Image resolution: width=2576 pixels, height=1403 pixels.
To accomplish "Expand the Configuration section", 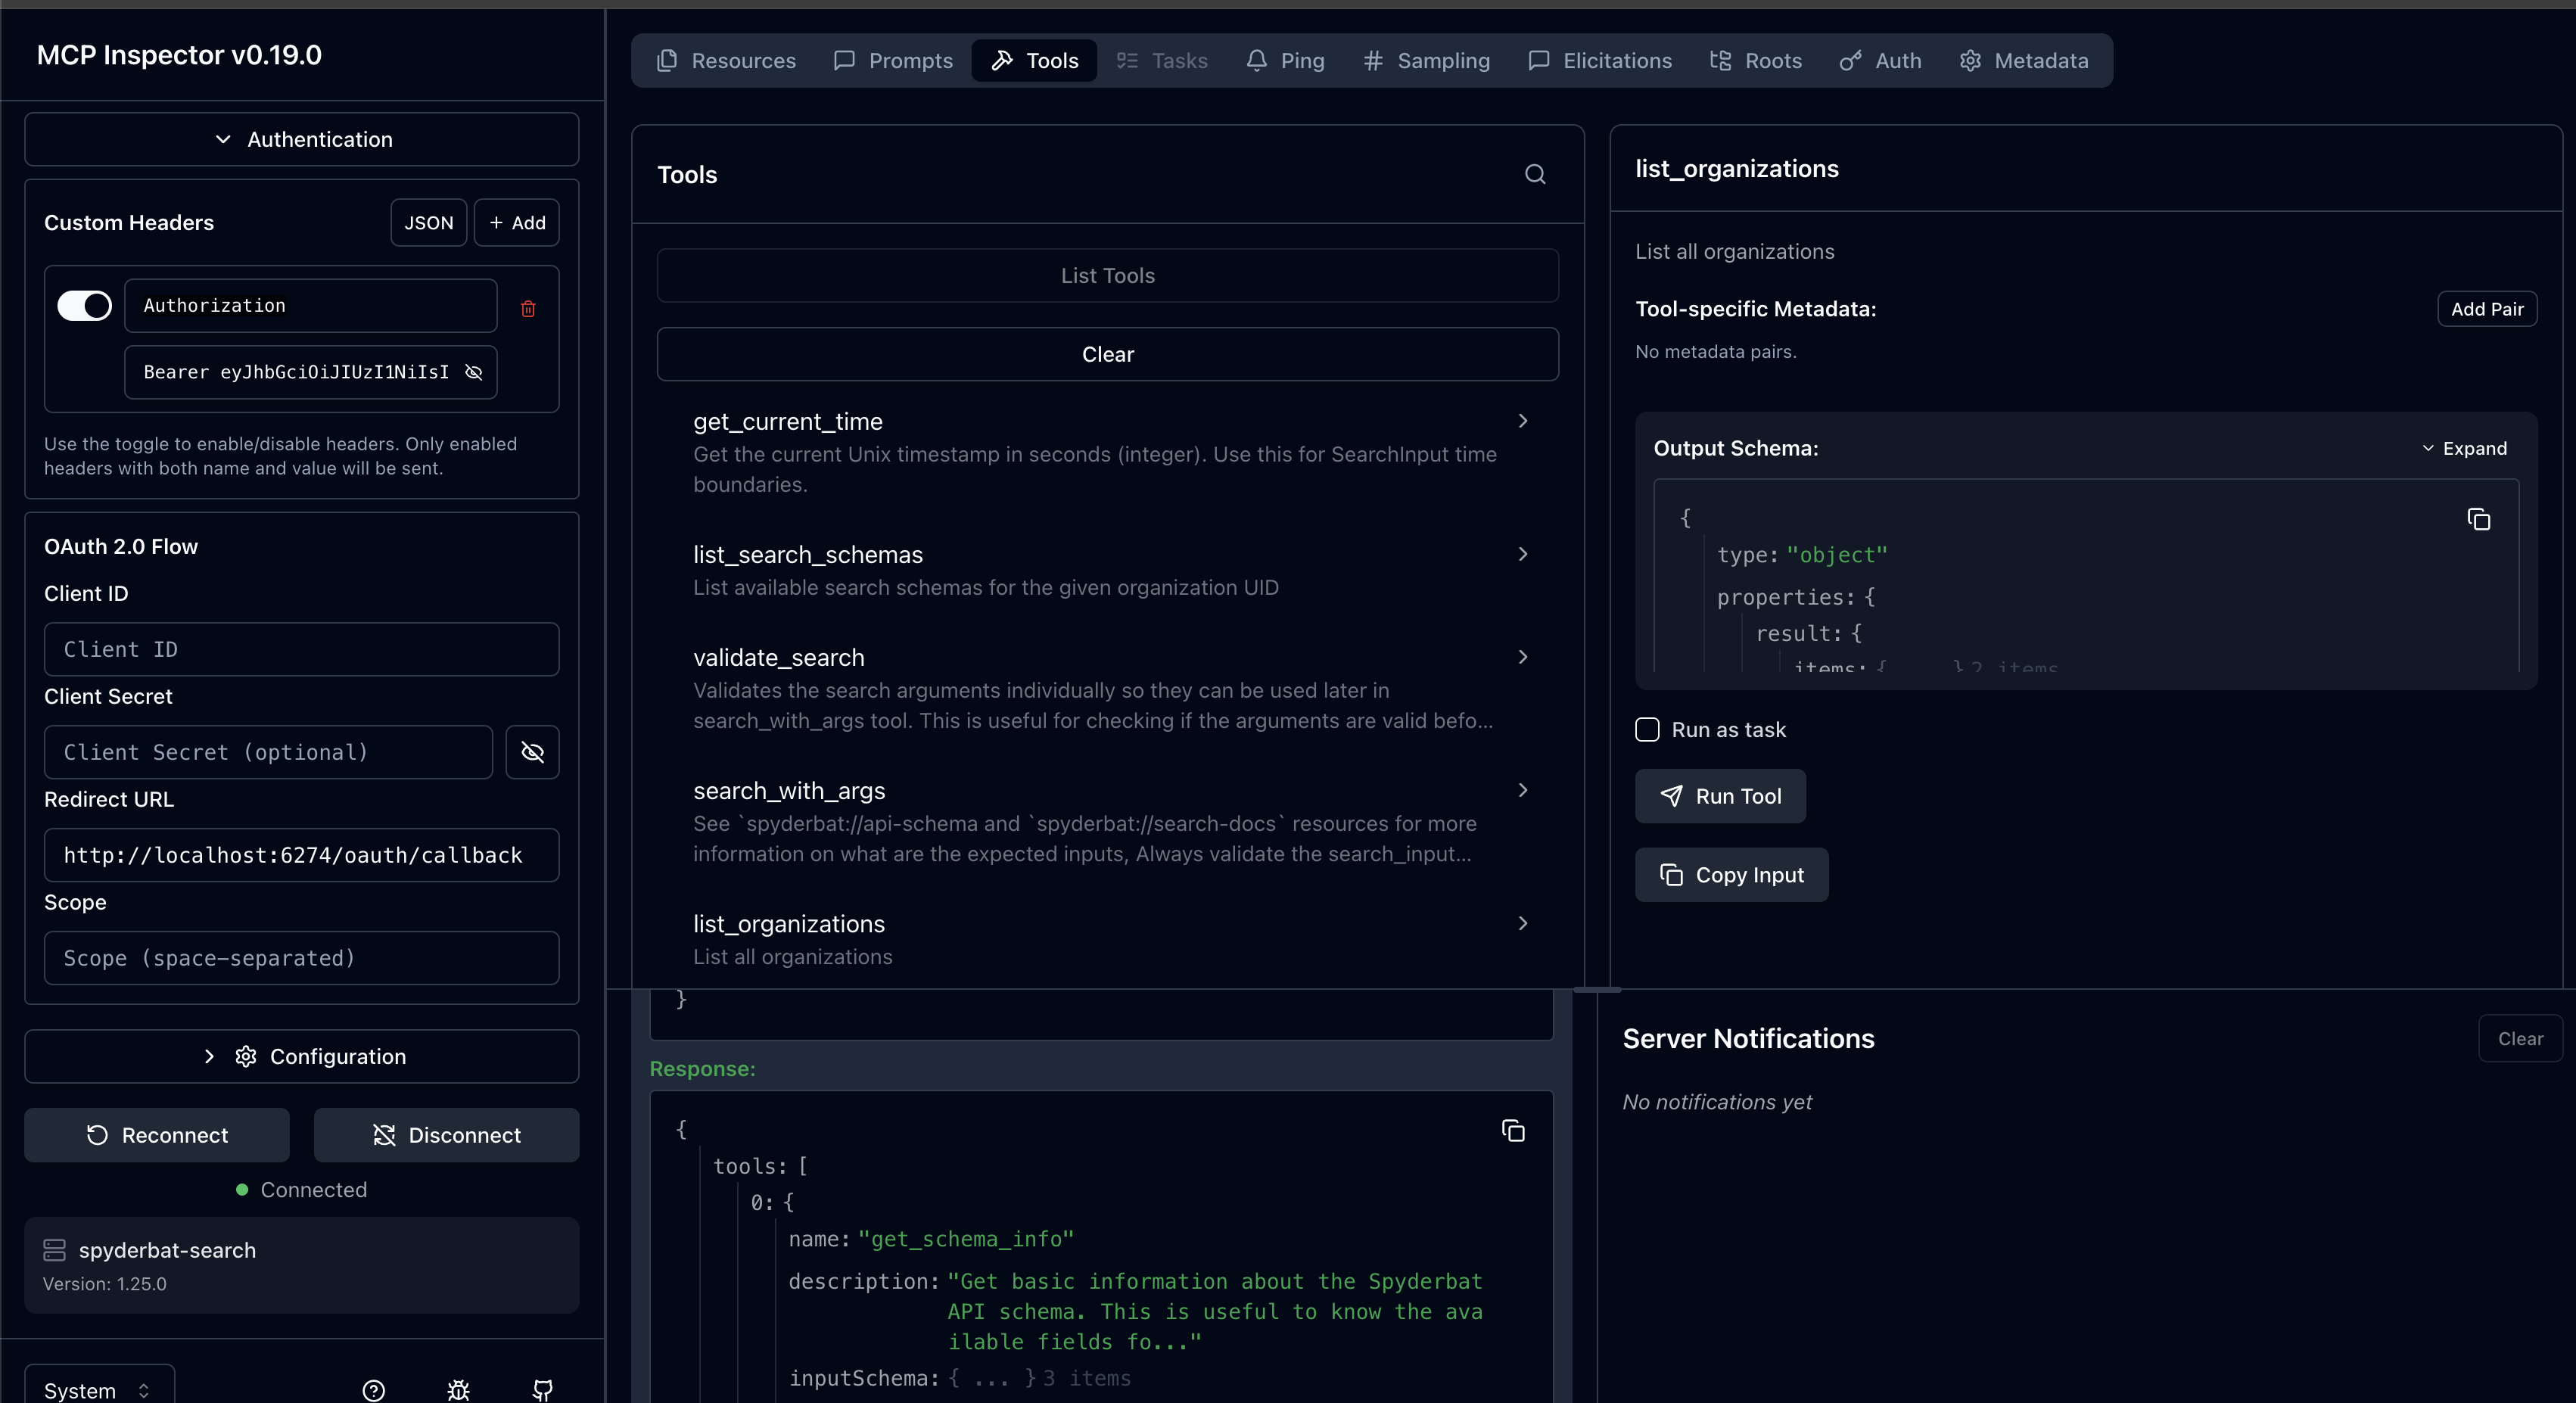I will [302, 1057].
